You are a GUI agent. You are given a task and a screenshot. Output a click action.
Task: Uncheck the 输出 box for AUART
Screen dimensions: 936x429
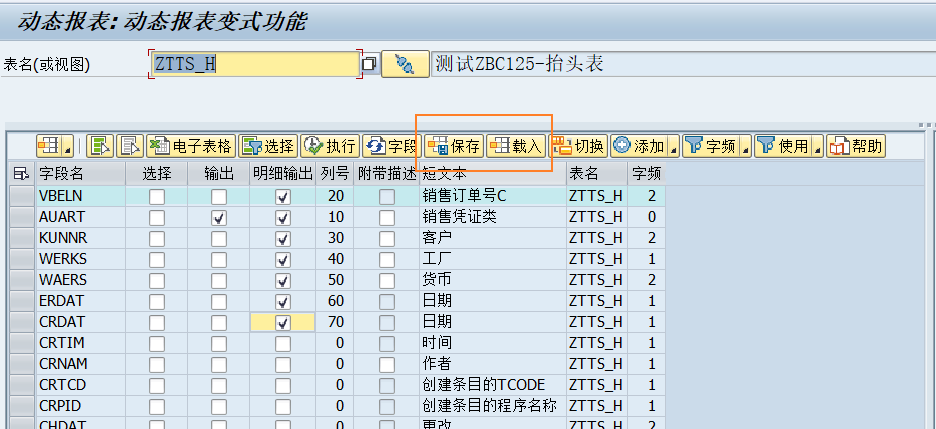(x=219, y=218)
